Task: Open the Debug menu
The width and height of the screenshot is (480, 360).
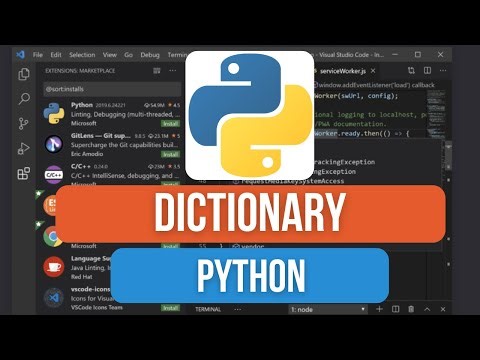Action: (x=150, y=55)
